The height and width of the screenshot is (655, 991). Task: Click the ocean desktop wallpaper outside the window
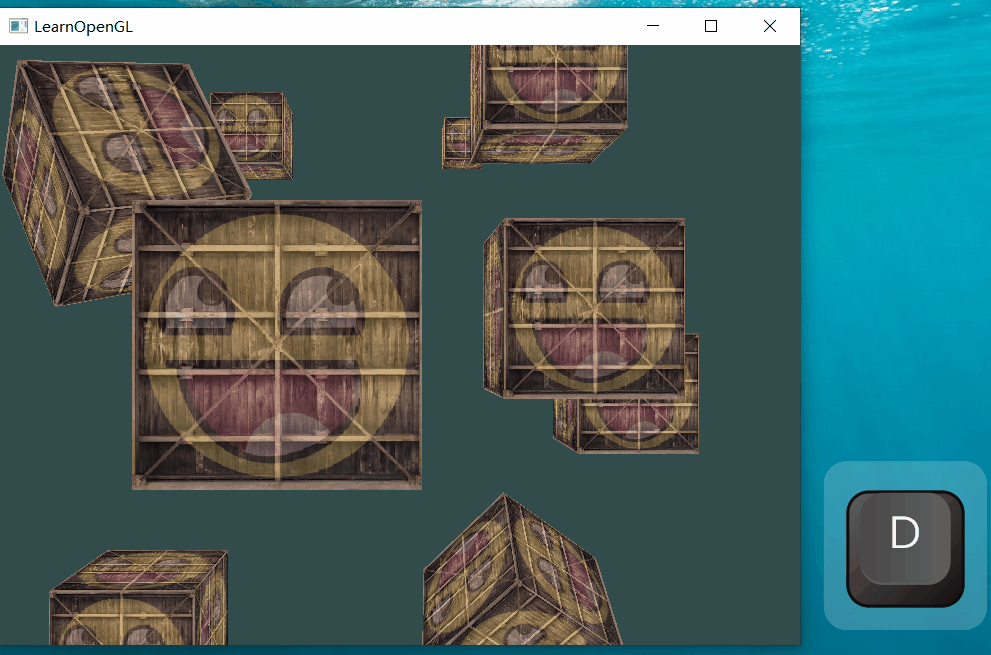point(900,250)
